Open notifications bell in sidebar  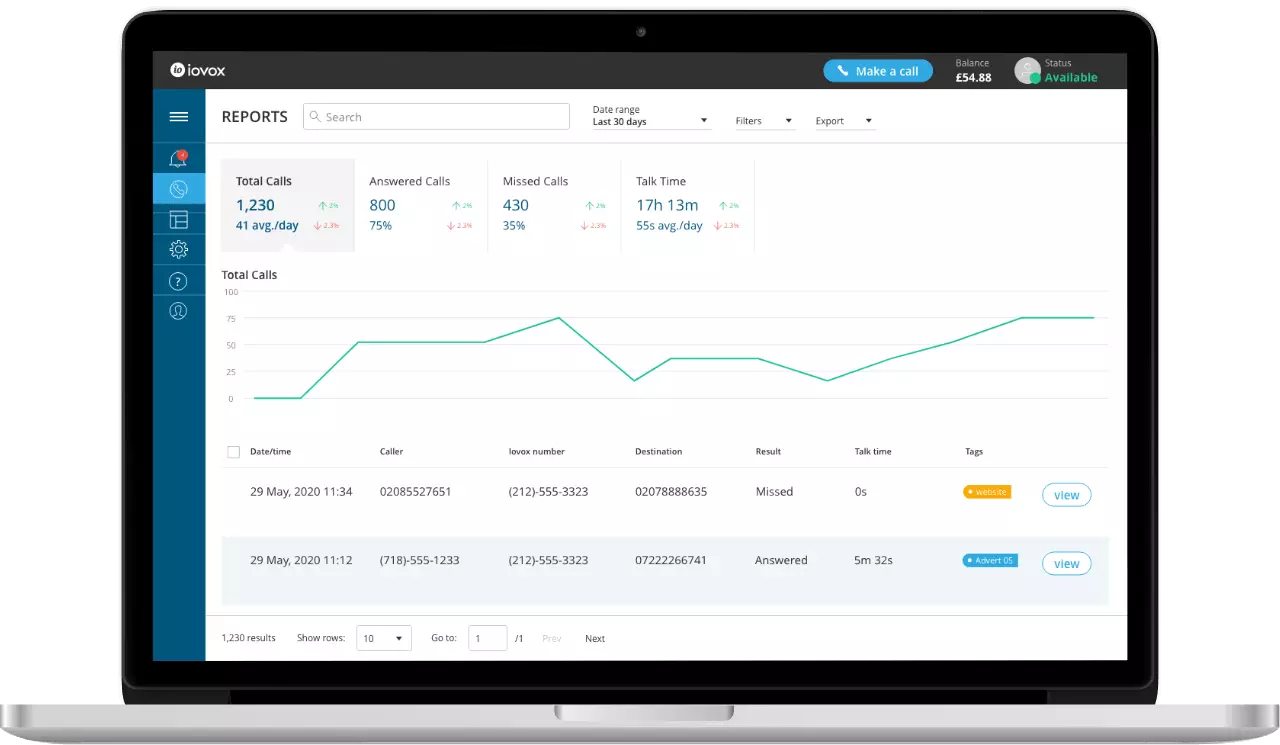(x=178, y=158)
